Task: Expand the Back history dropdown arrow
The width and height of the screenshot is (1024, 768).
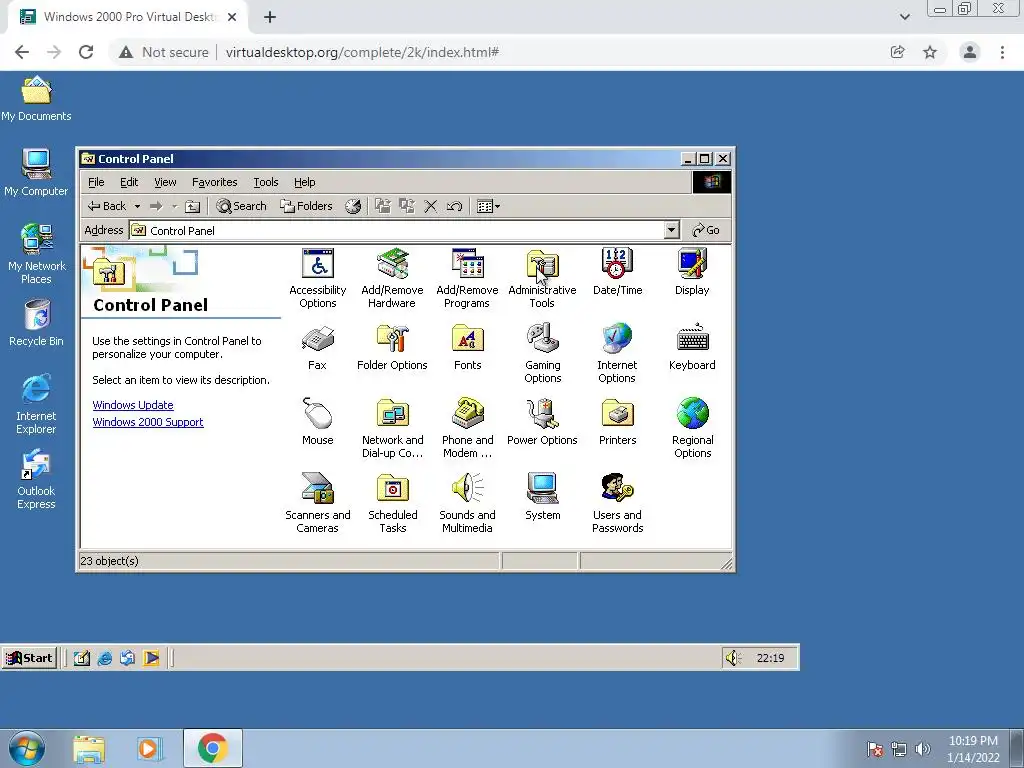Action: pos(137,206)
